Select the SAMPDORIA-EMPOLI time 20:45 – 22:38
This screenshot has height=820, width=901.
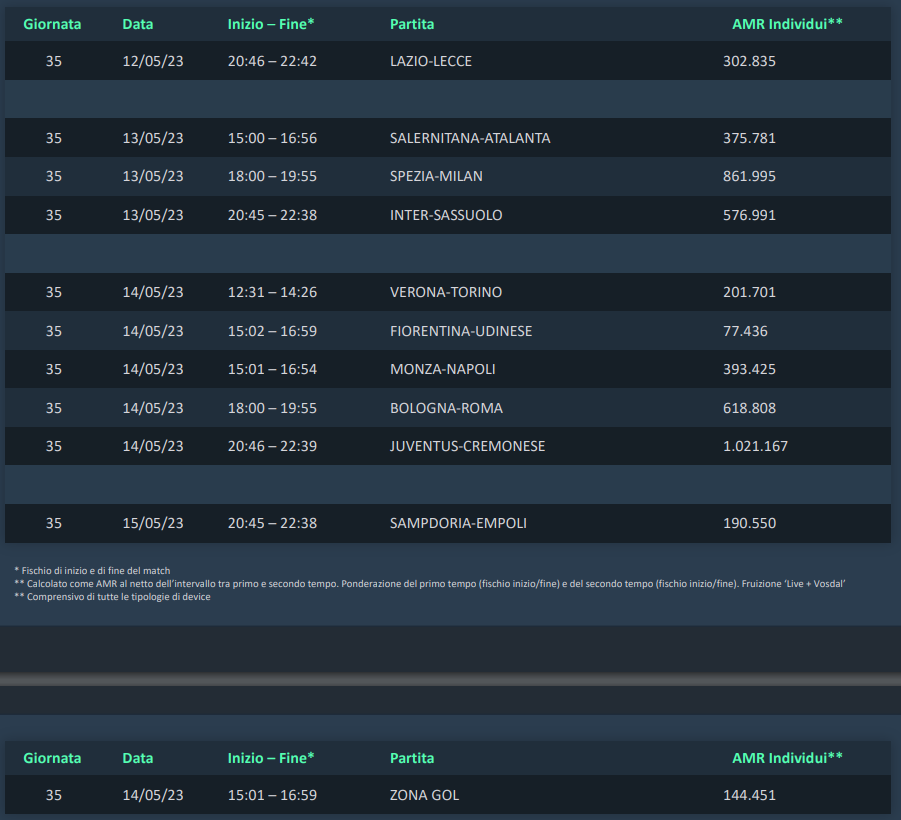(x=272, y=523)
